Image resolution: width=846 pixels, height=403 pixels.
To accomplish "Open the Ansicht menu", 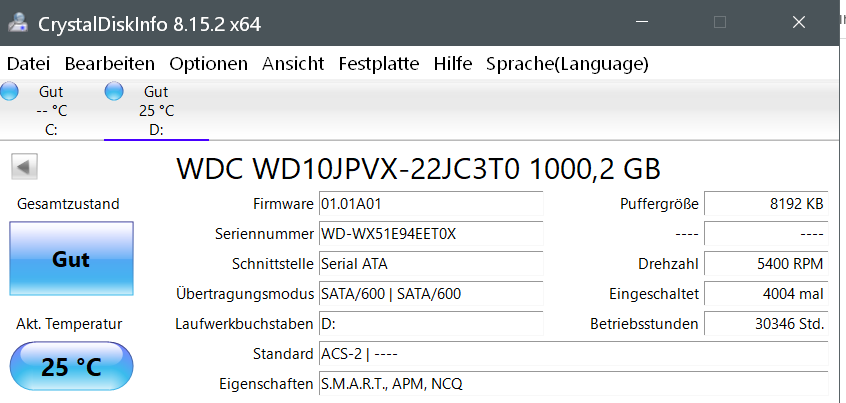I will pos(293,64).
